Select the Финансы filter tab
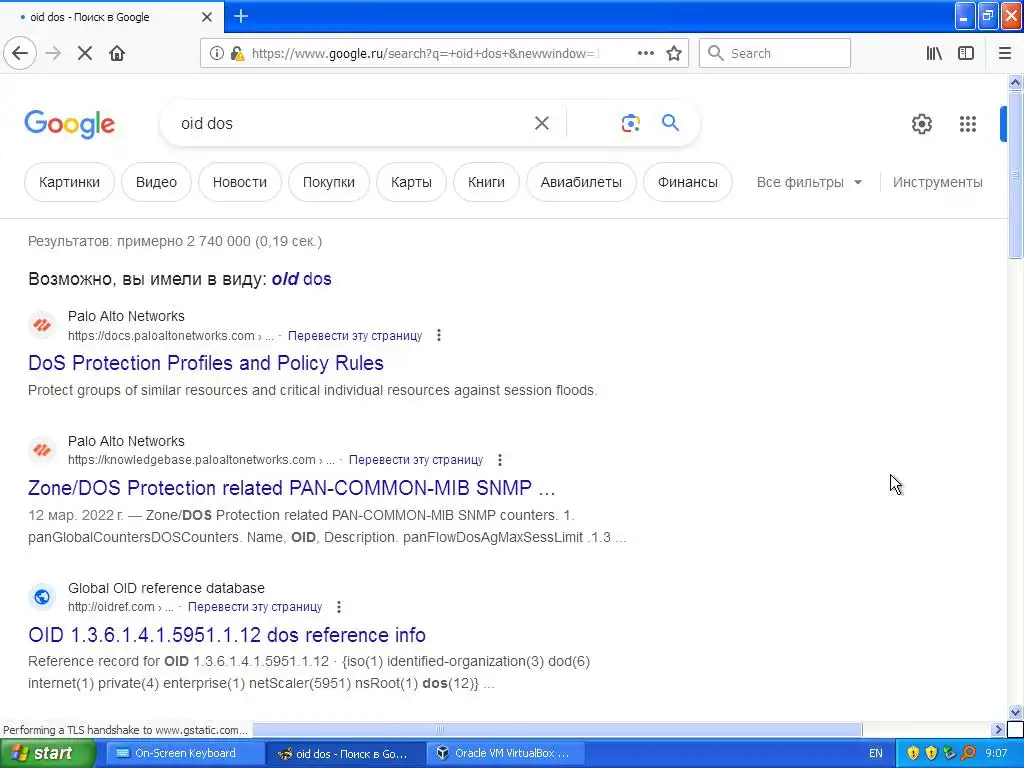The height and width of the screenshot is (768, 1024). (688, 182)
